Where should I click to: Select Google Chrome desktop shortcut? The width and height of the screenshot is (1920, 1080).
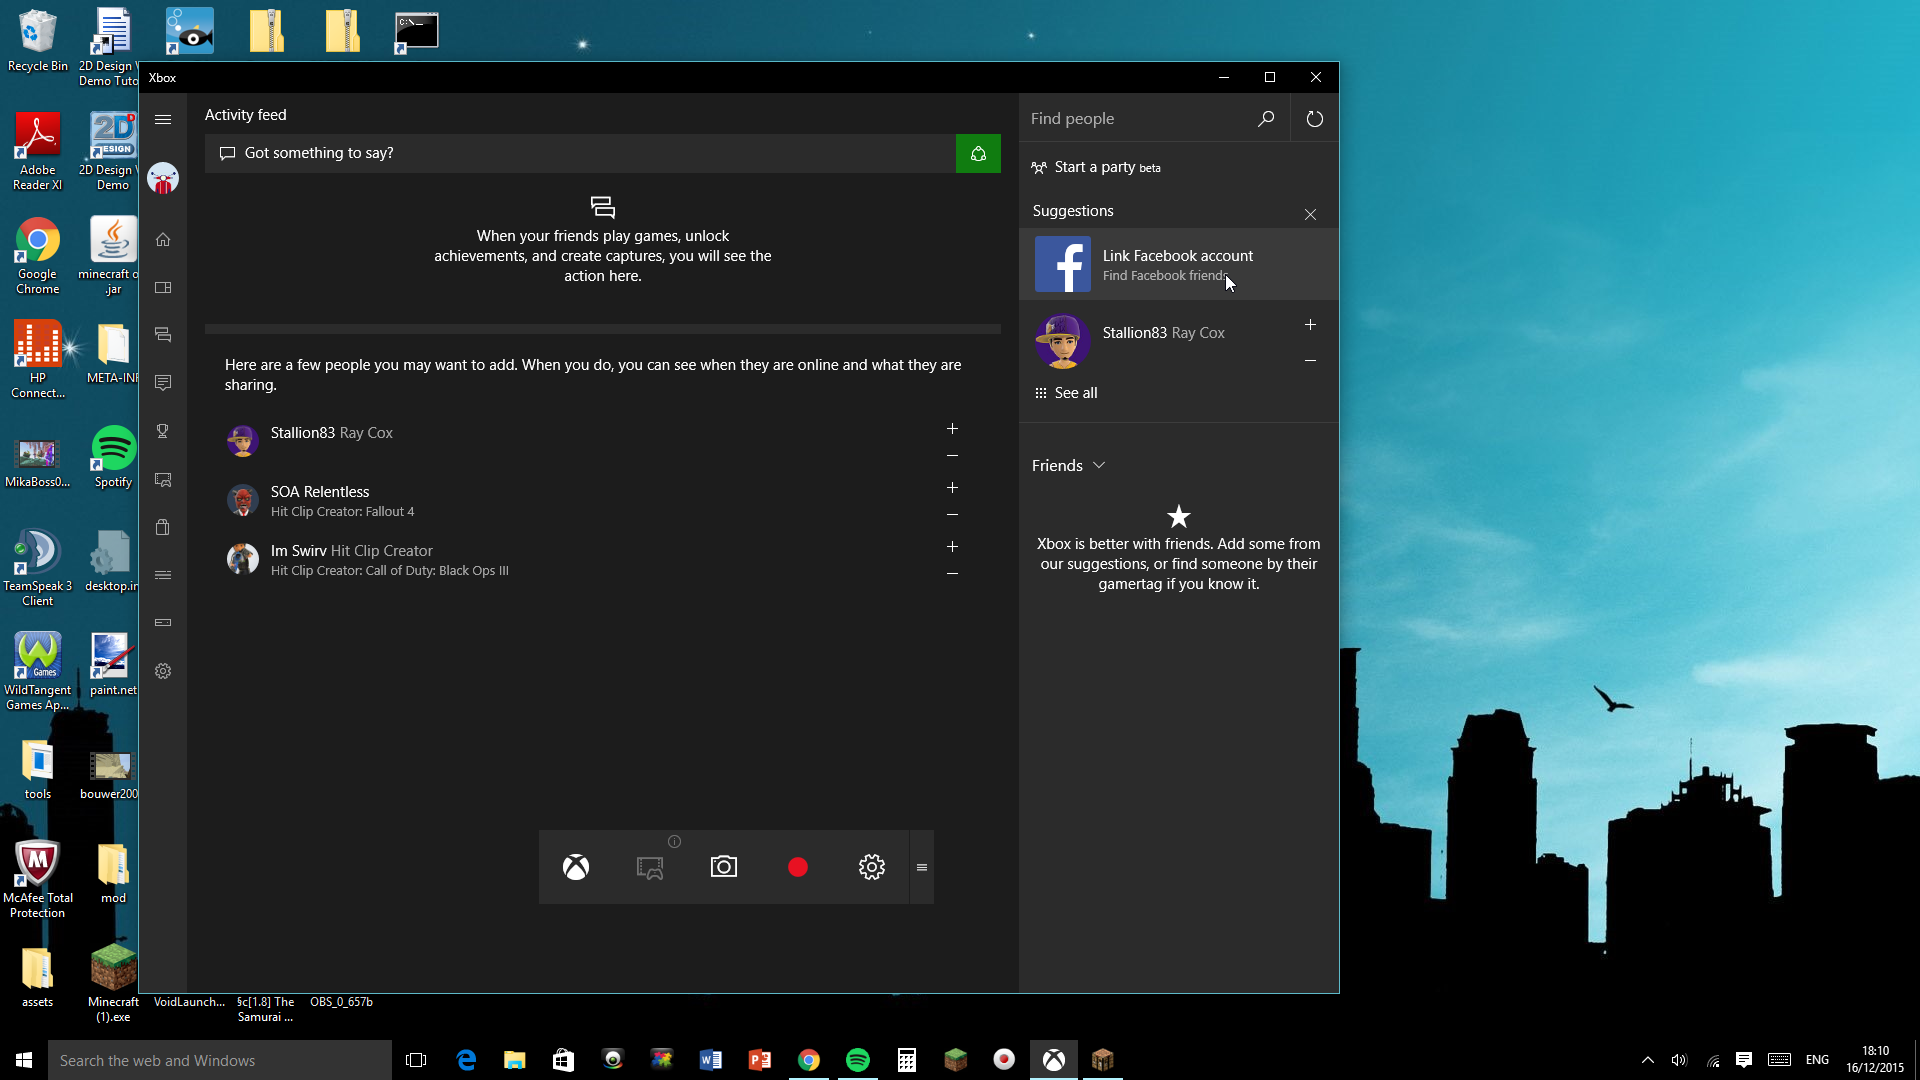click(37, 255)
